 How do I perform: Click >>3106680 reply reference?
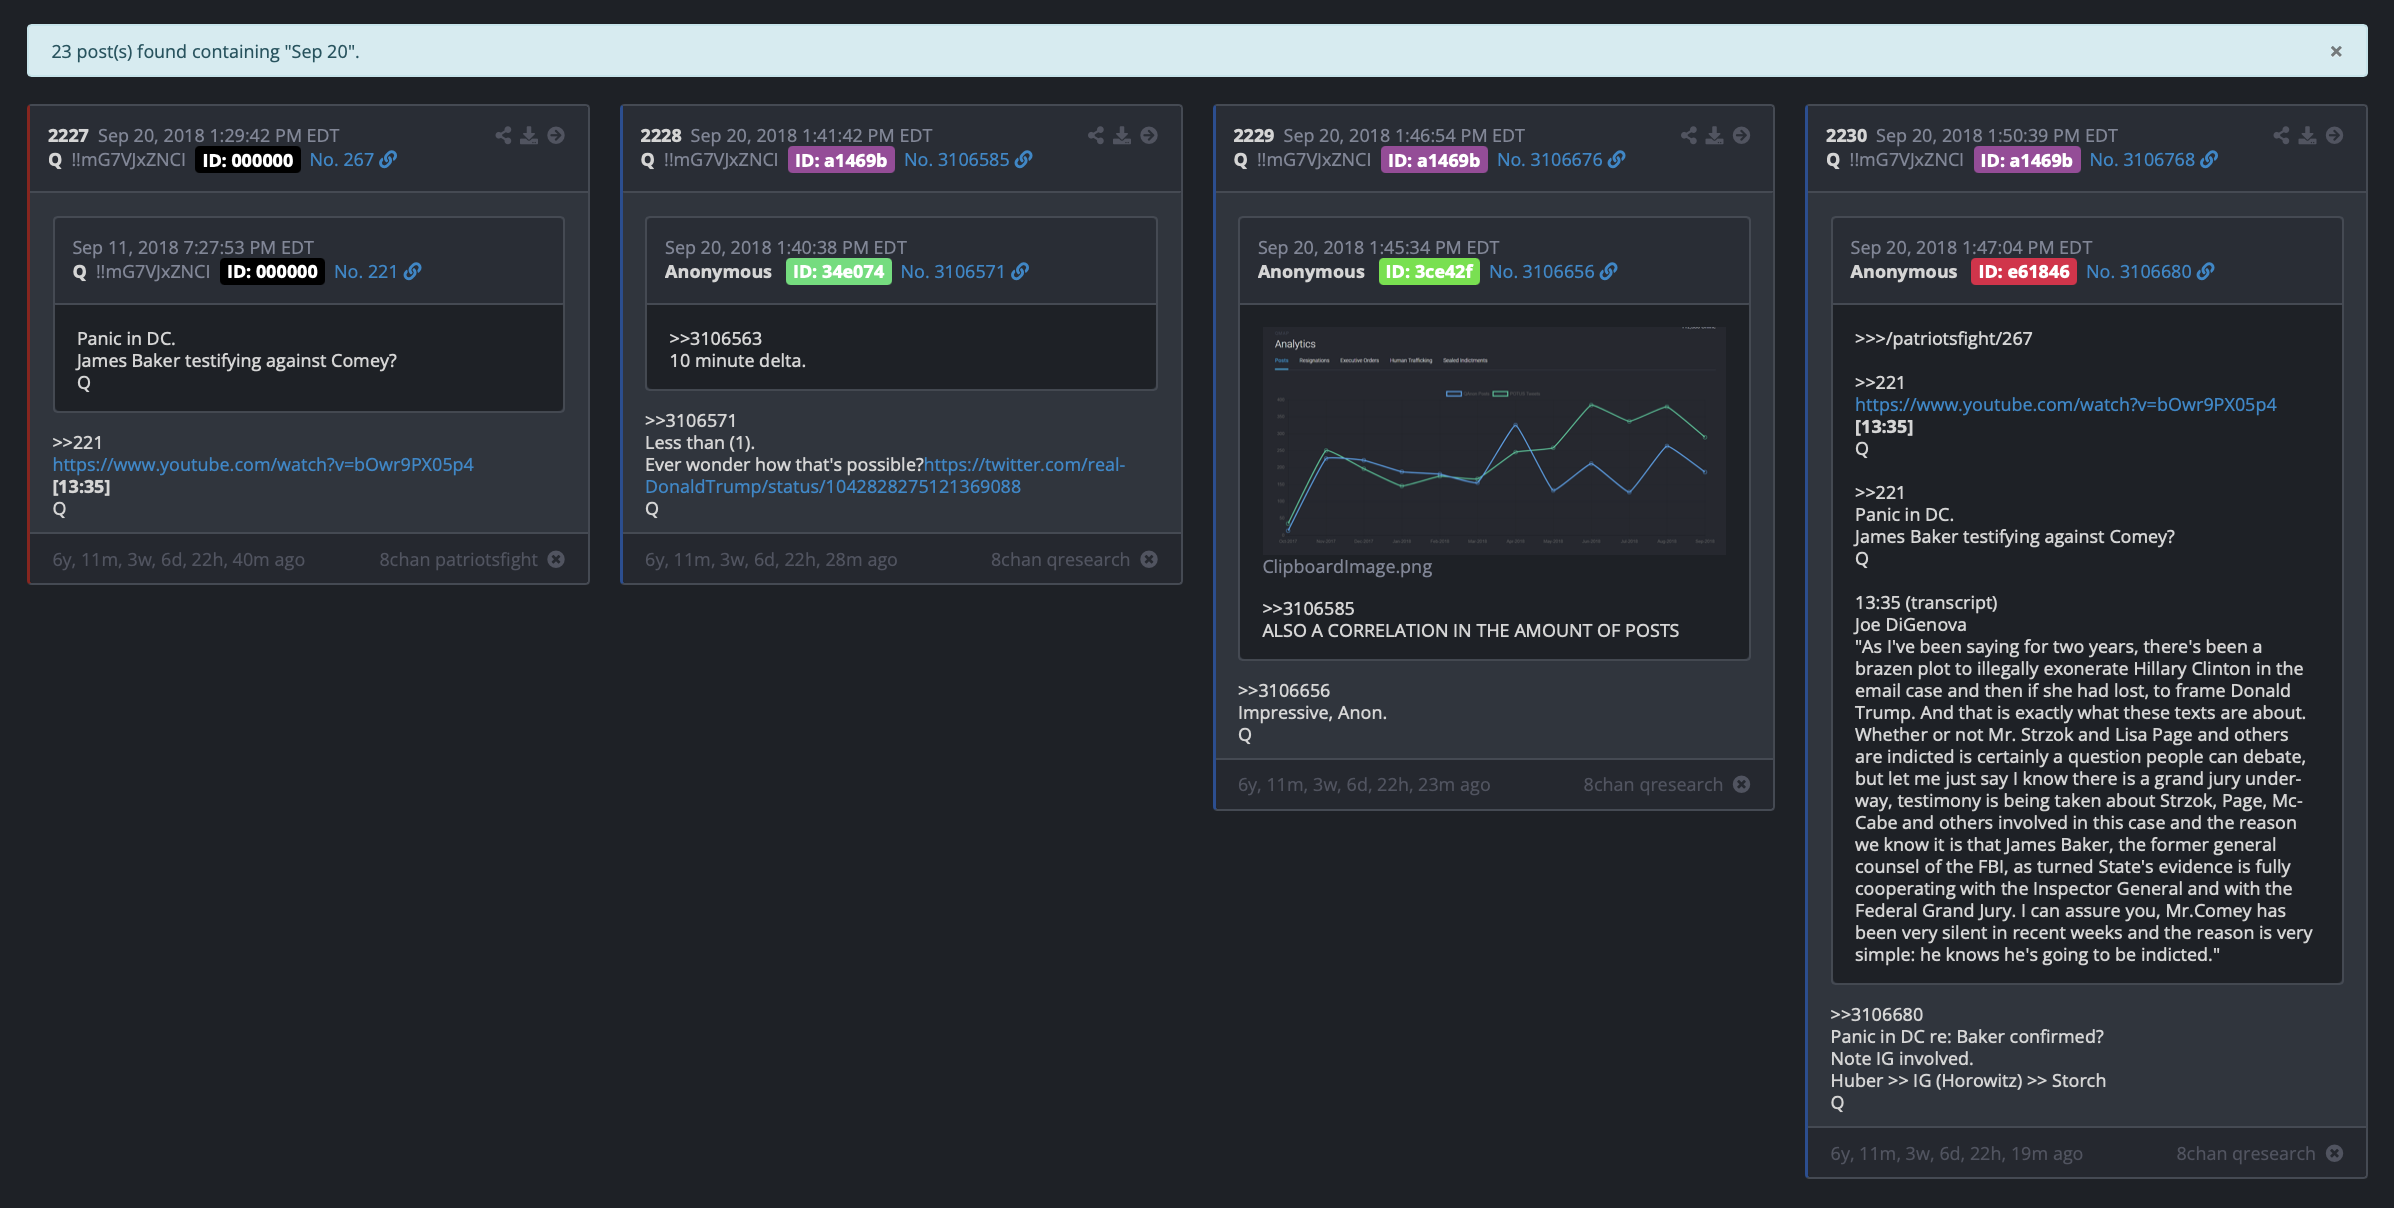1877,1015
